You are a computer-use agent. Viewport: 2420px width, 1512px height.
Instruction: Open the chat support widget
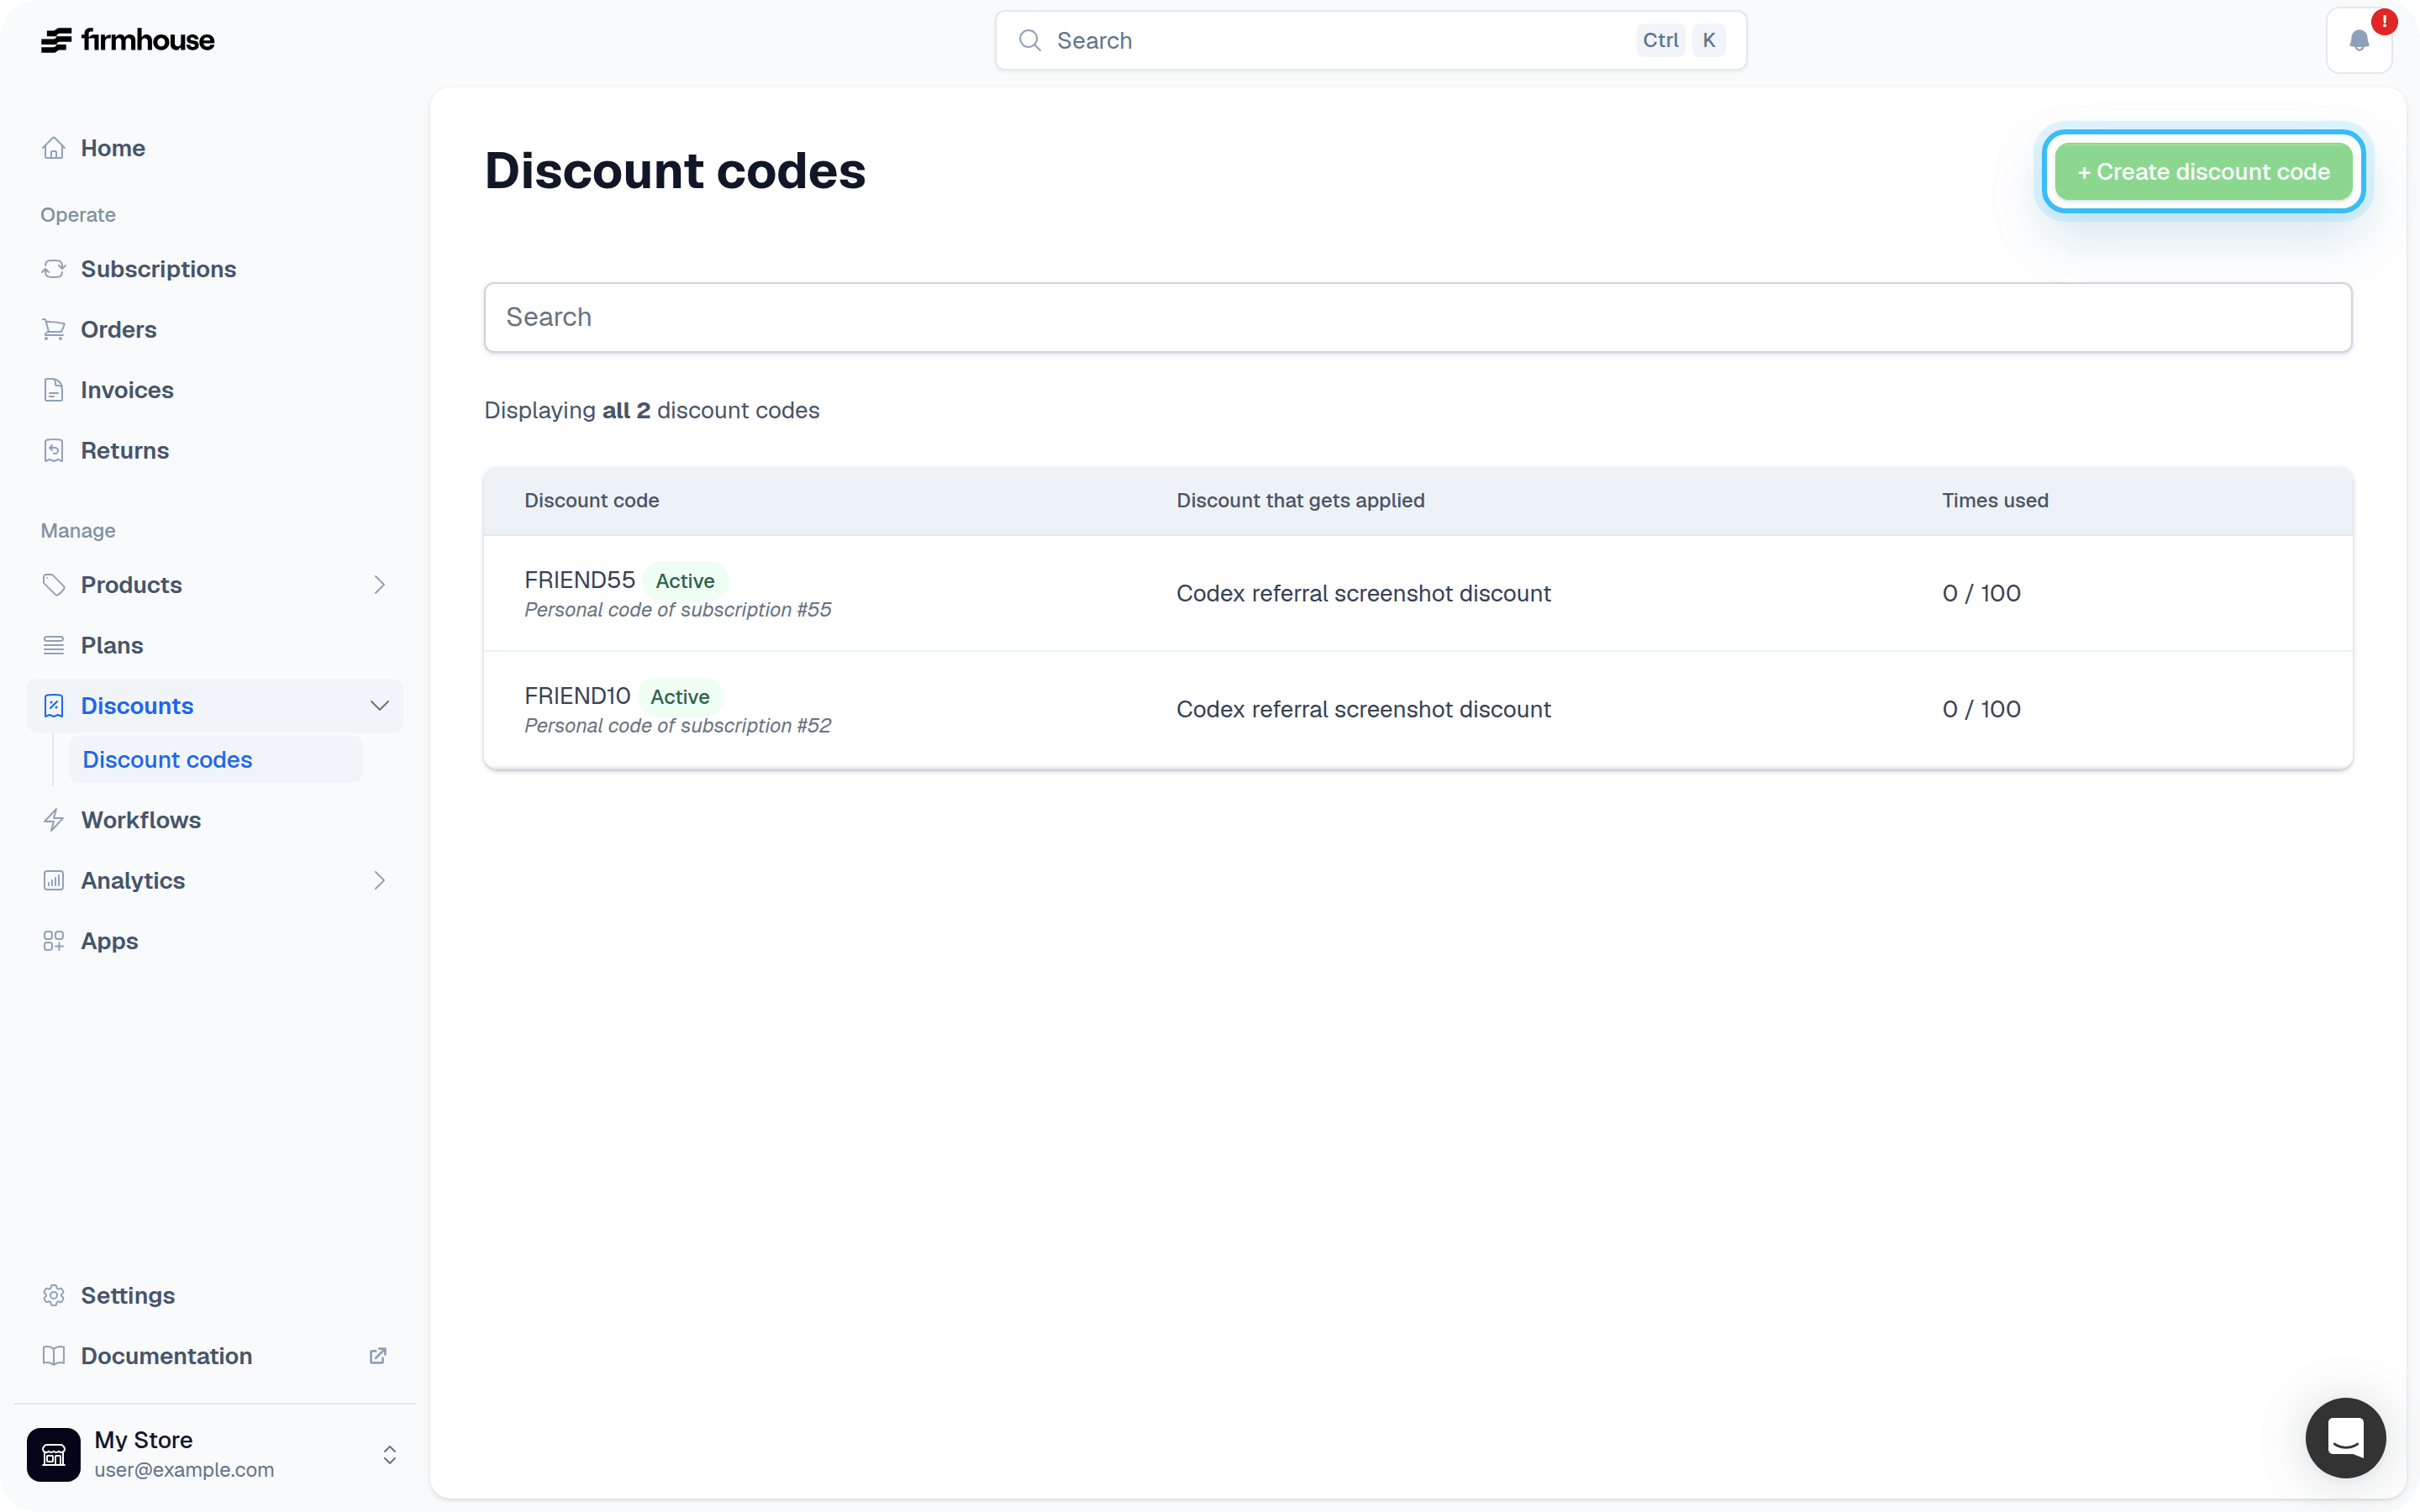[x=2345, y=1438]
